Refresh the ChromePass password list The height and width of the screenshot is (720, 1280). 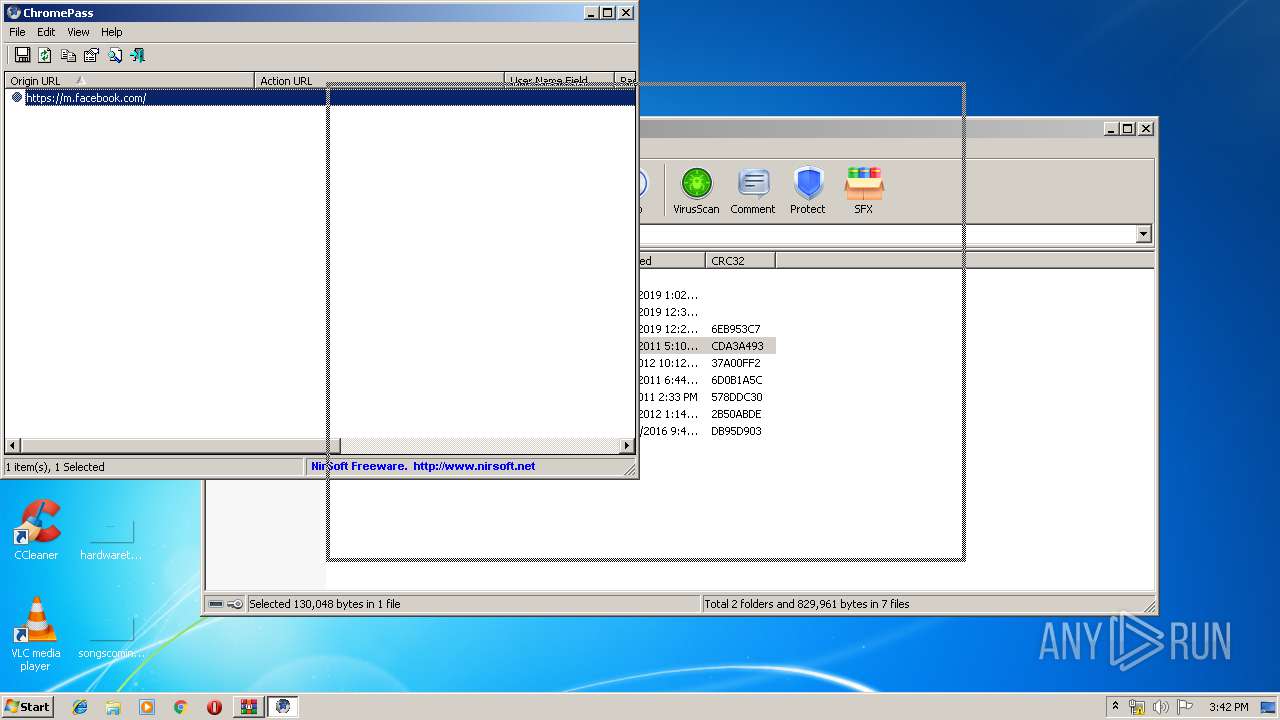point(45,55)
